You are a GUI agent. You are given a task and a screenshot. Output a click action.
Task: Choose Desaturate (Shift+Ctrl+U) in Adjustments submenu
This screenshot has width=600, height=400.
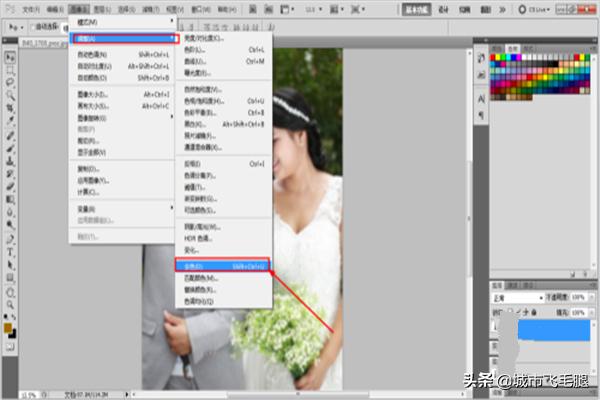point(222,266)
